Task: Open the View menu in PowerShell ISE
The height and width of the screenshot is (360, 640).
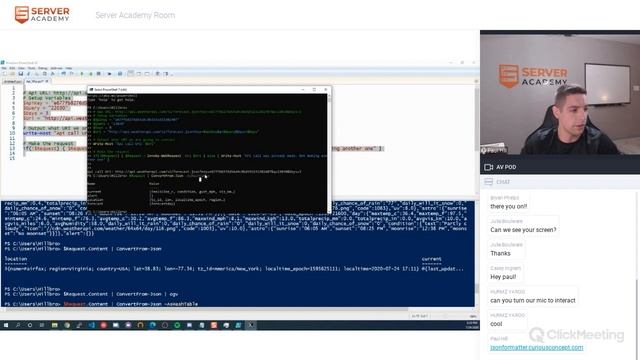Action: (x=21, y=68)
